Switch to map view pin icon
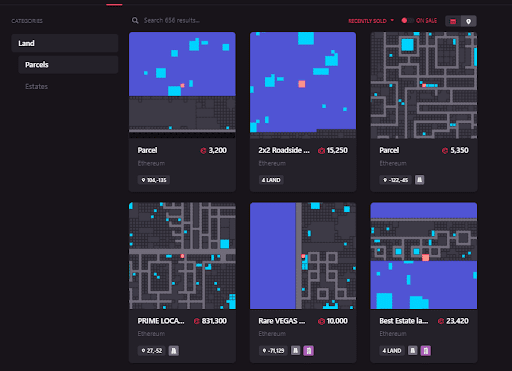Screen dimensions: 512x371 [468, 21]
